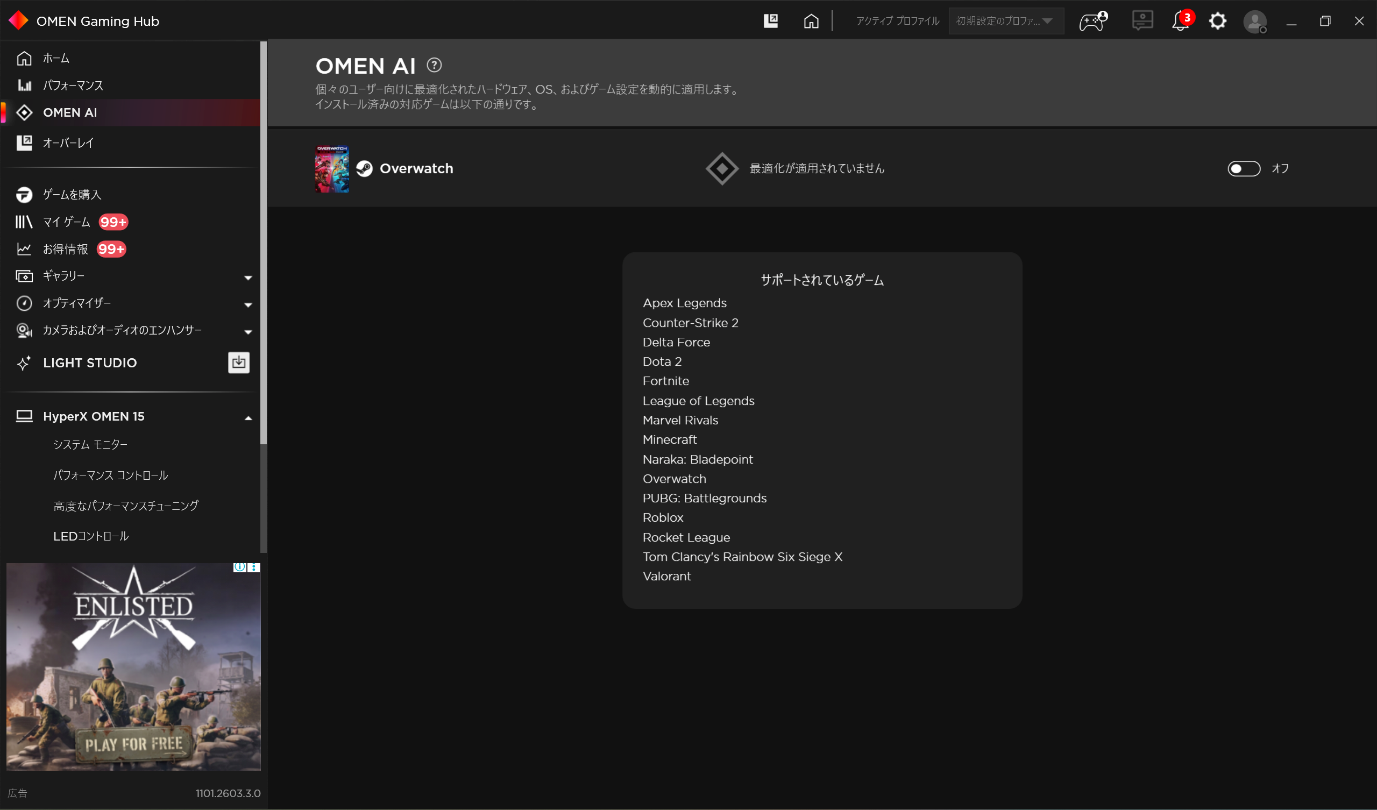
Task: Click the ギャラリー camera icon
Action: pyautogui.click(x=24, y=276)
